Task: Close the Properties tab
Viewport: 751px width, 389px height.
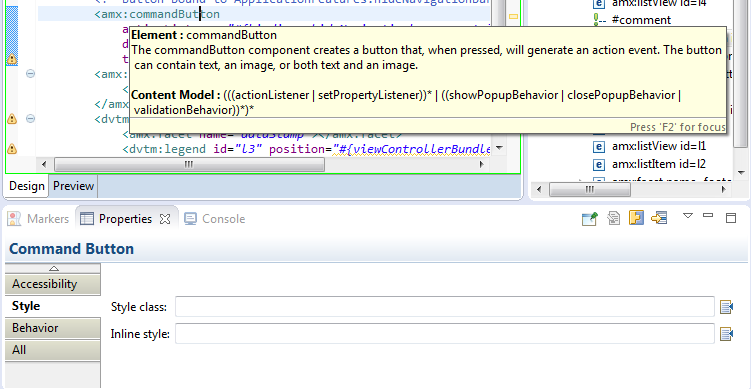Action: pyautogui.click(x=165, y=219)
